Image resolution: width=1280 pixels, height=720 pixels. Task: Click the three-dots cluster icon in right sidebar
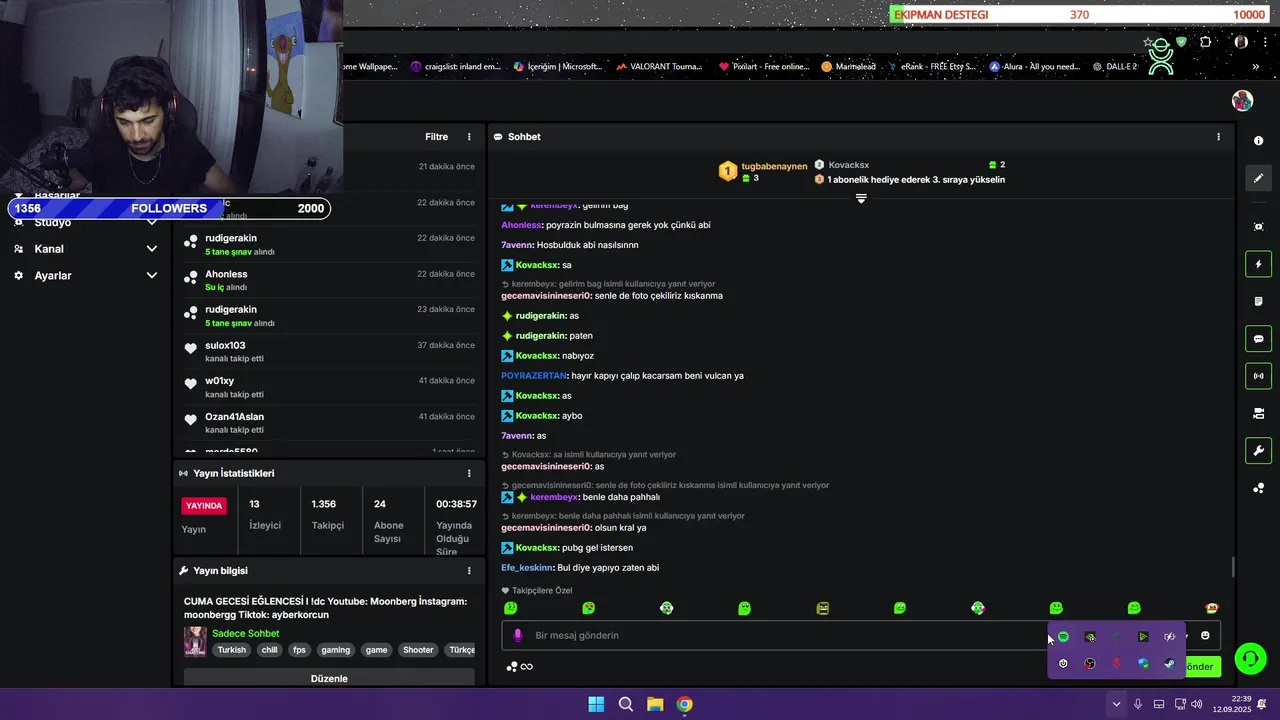pos(1258,488)
